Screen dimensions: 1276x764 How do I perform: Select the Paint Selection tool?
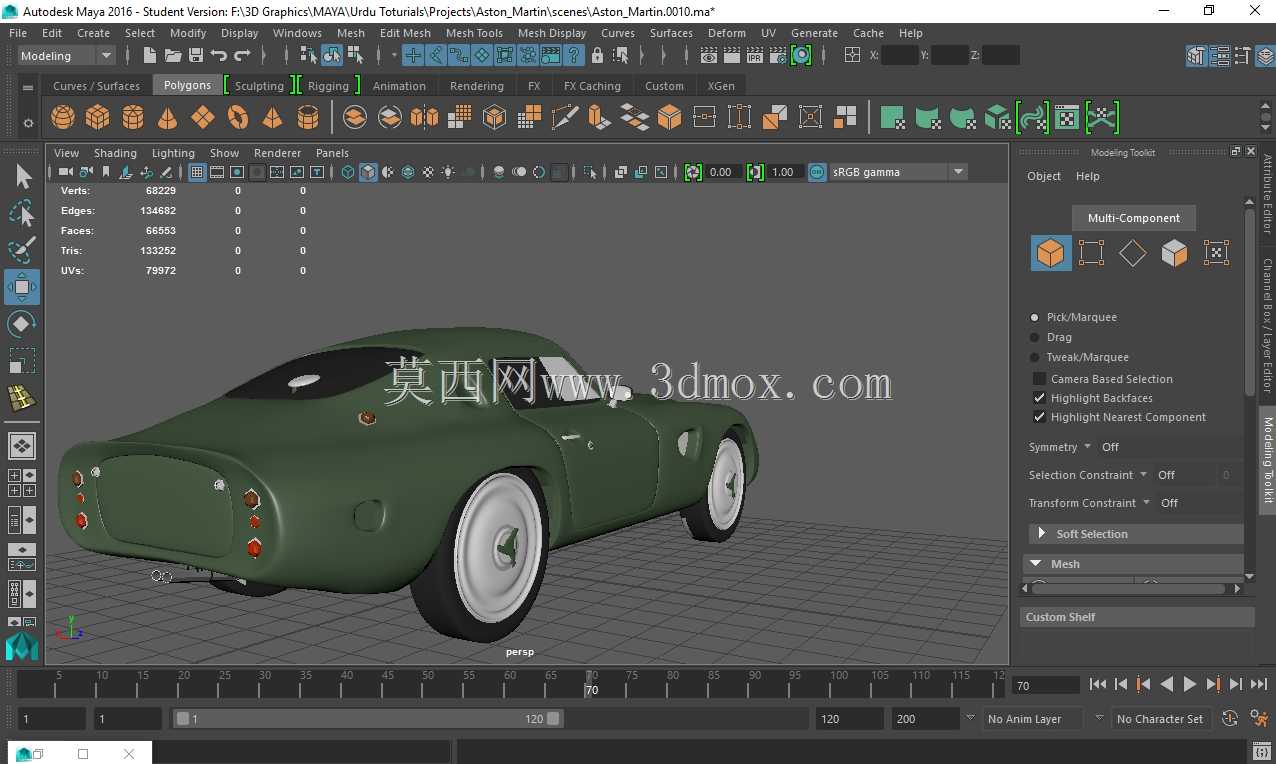pyautogui.click(x=22, y=249)
